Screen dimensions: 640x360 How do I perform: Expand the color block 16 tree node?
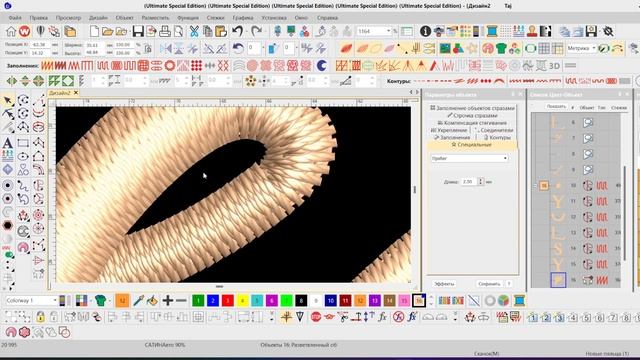point(535,185)
